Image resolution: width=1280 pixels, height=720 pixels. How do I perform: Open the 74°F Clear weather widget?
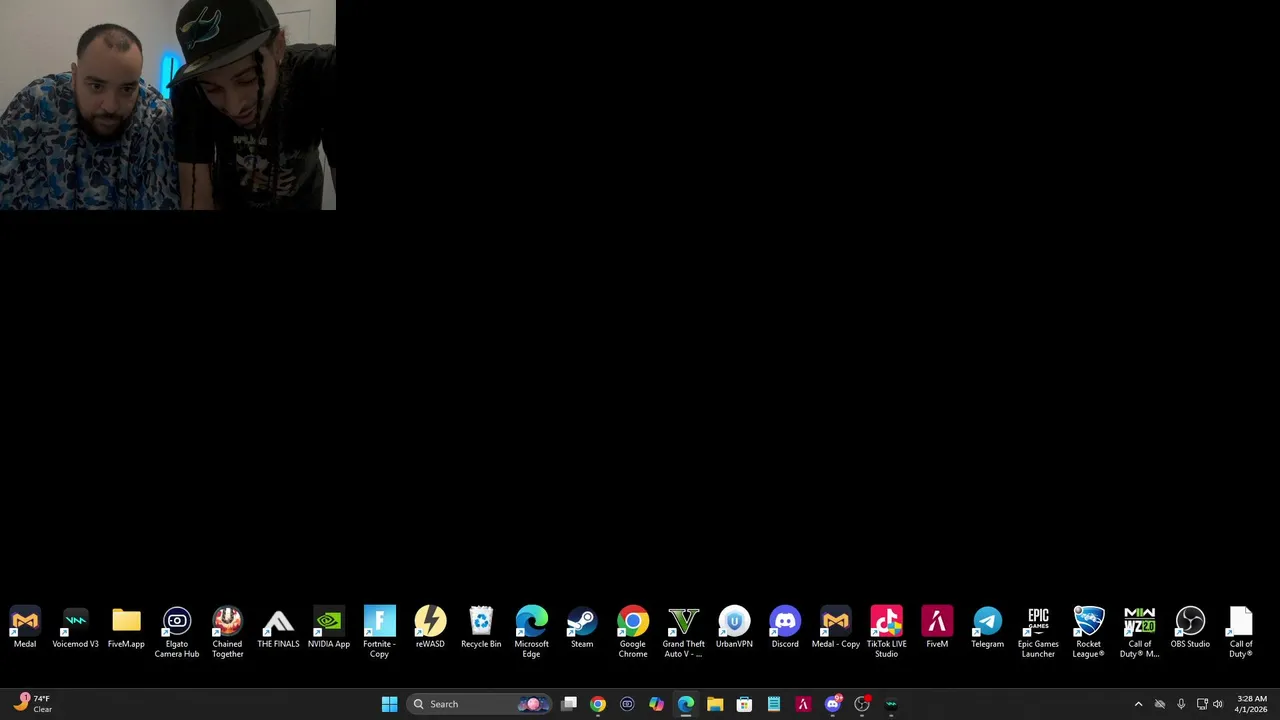click(33, 704)
